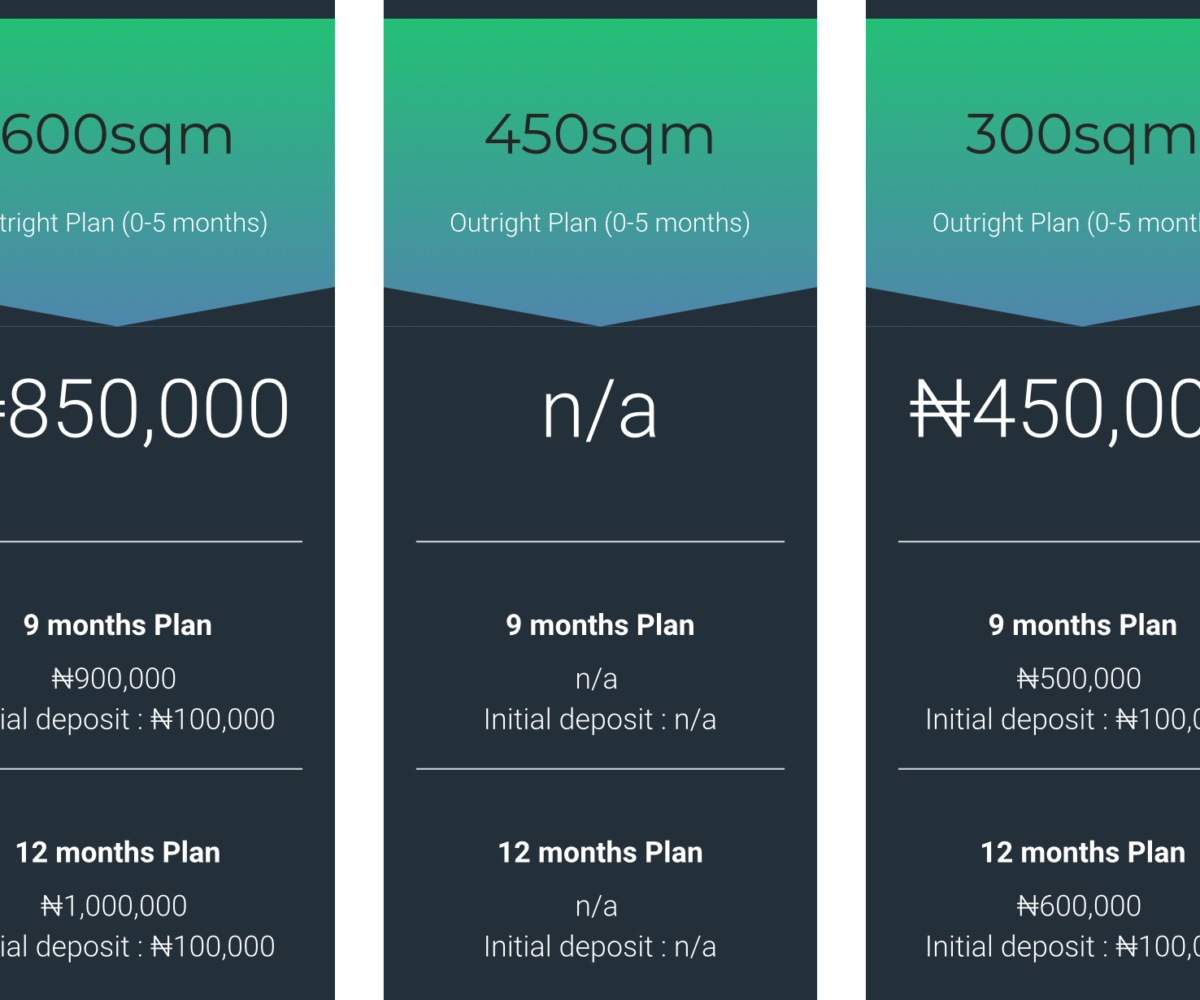Screen dimensions: 1200x1000
Task: Click 9 months Plan in 300sqm card
Action: 1083,625
